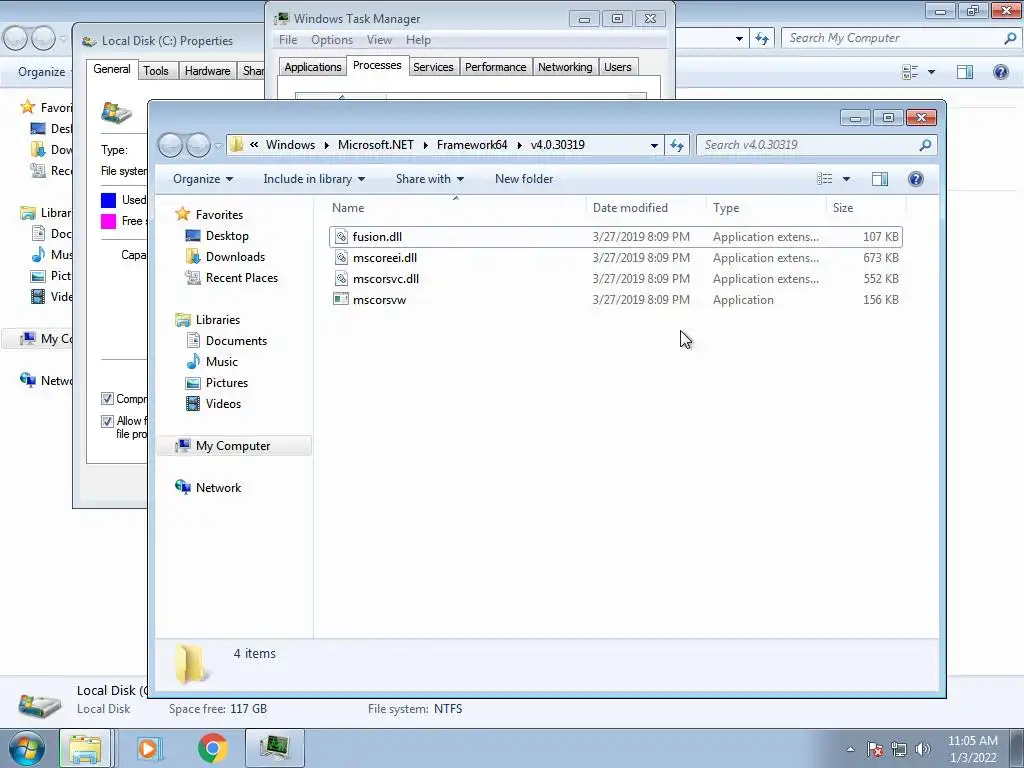Screen dimensions: 1024x768
Task: Refresh the My Computer window address bar
Action: [x=761, y=39]
